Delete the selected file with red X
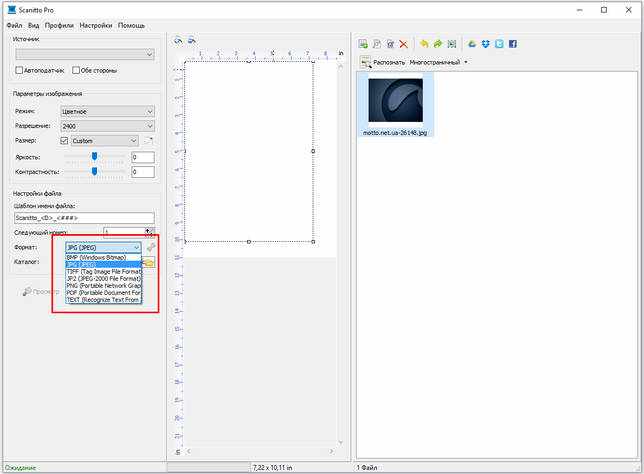 [403, 44]
